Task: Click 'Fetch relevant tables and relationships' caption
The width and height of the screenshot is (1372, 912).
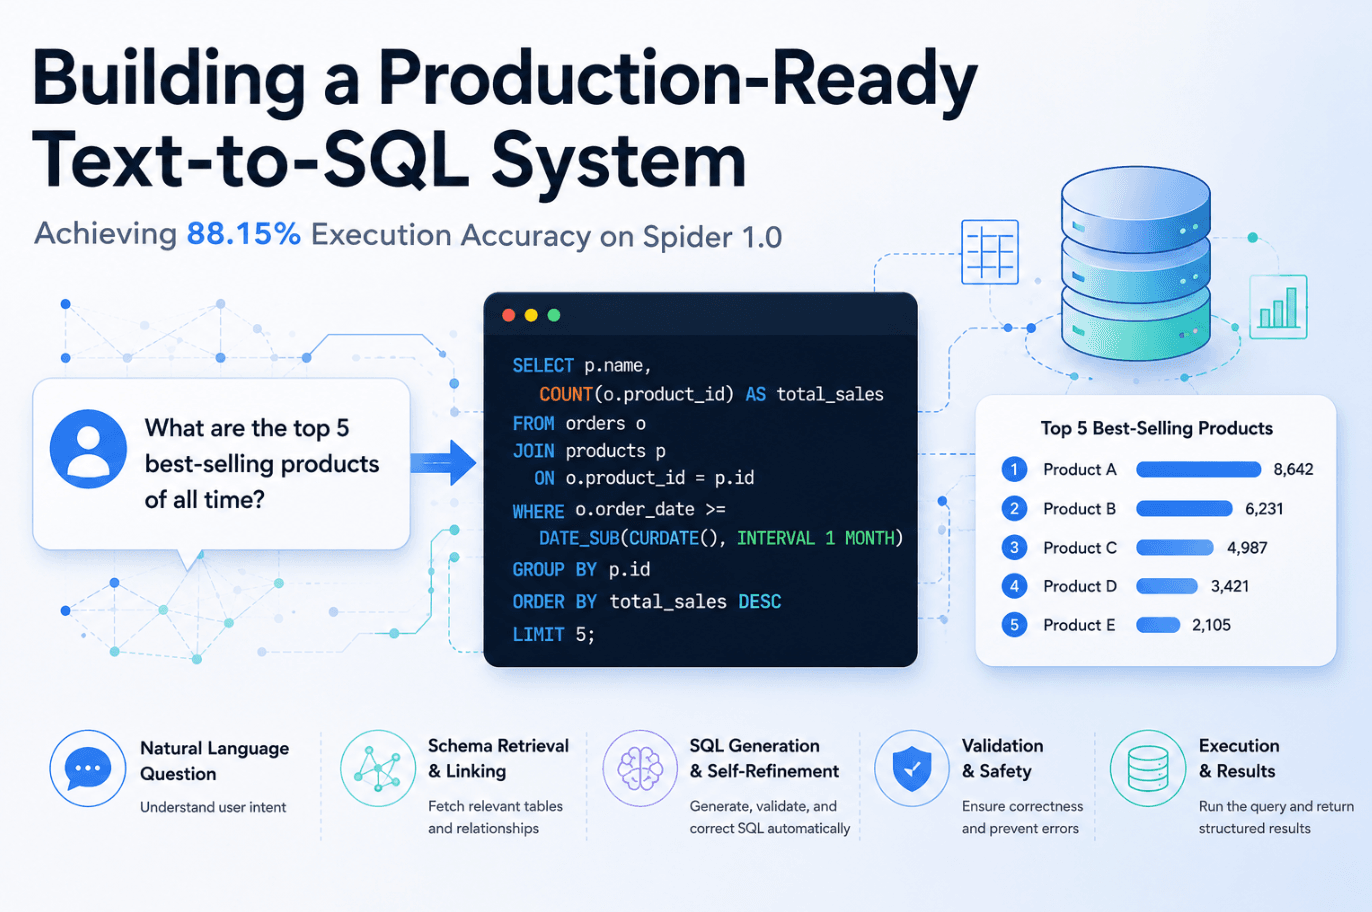Action: click(x=495, y=817)
